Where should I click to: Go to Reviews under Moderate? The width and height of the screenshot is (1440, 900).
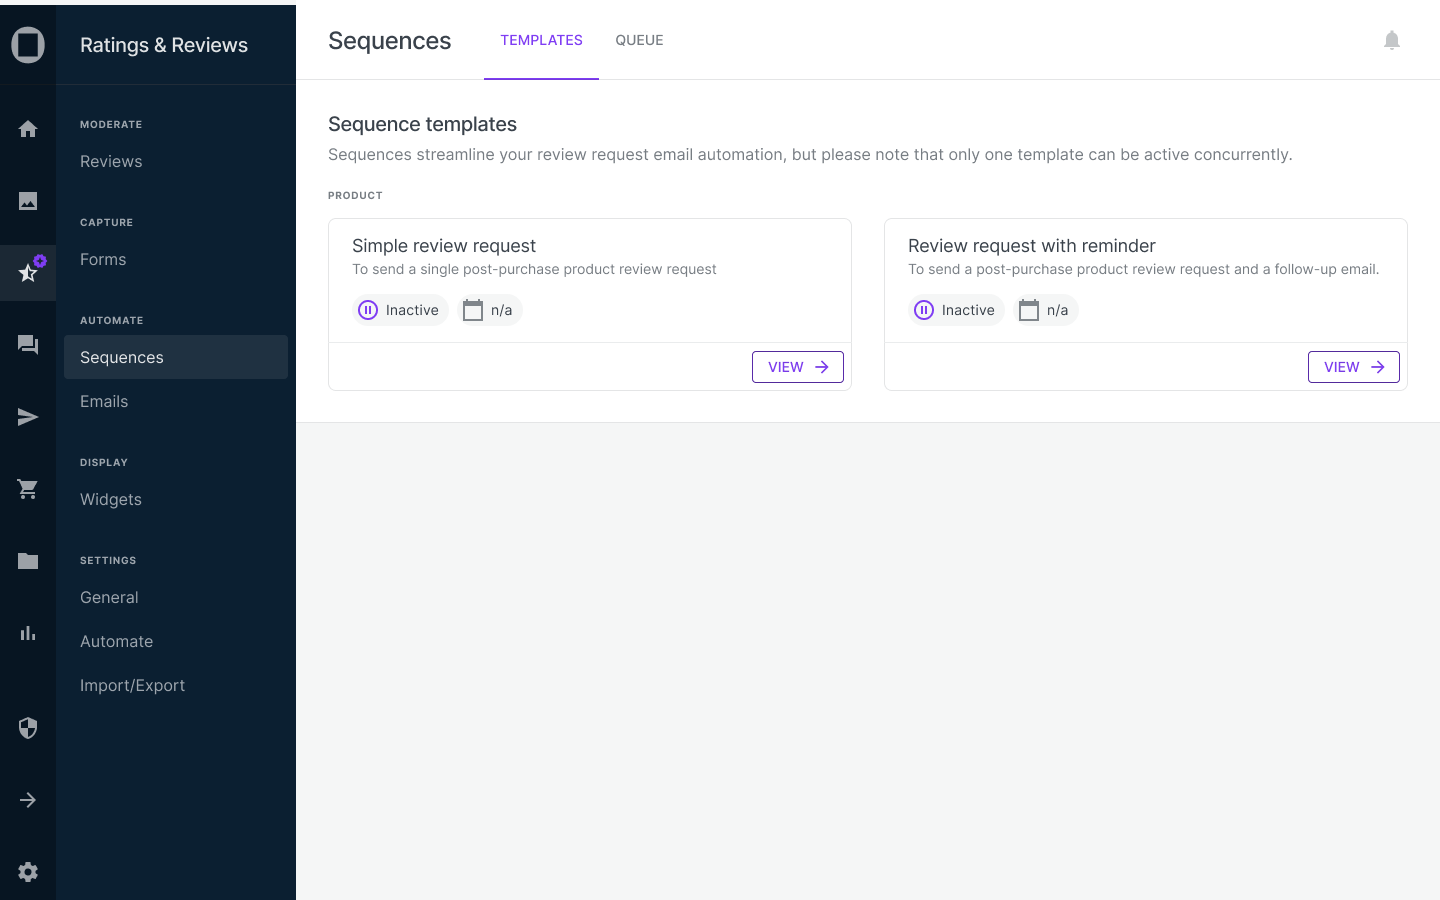click(x=111, y=161)
